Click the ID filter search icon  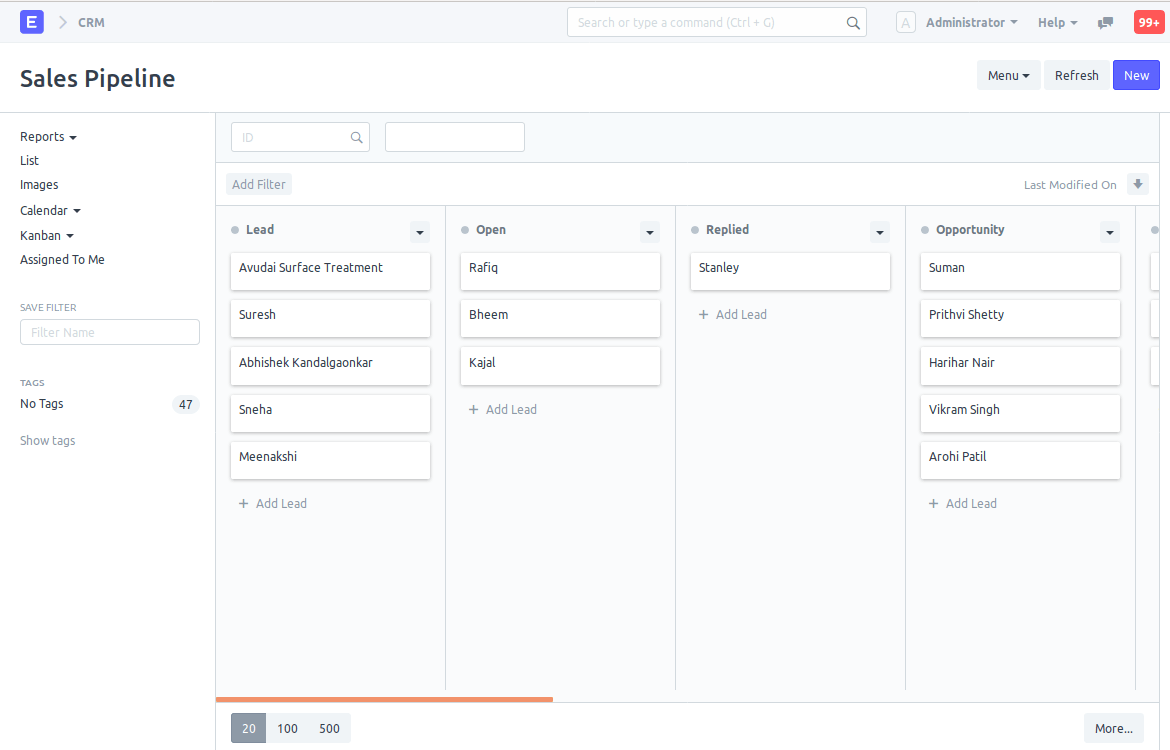(x=357, y=138)
